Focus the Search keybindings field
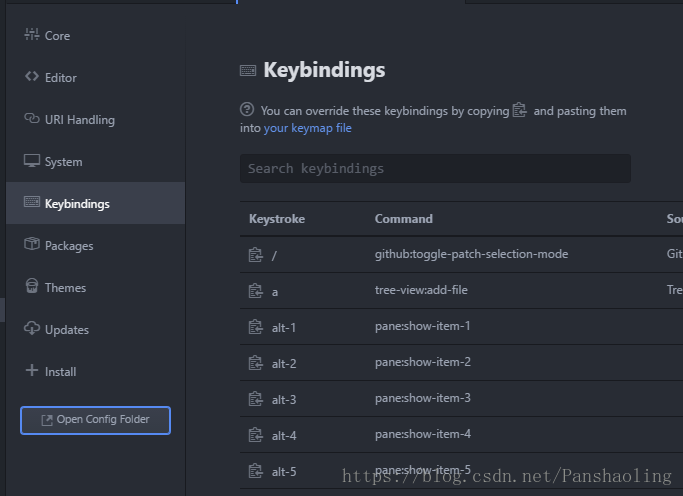Screen dimensions: 683x496 tap(435, 168)
